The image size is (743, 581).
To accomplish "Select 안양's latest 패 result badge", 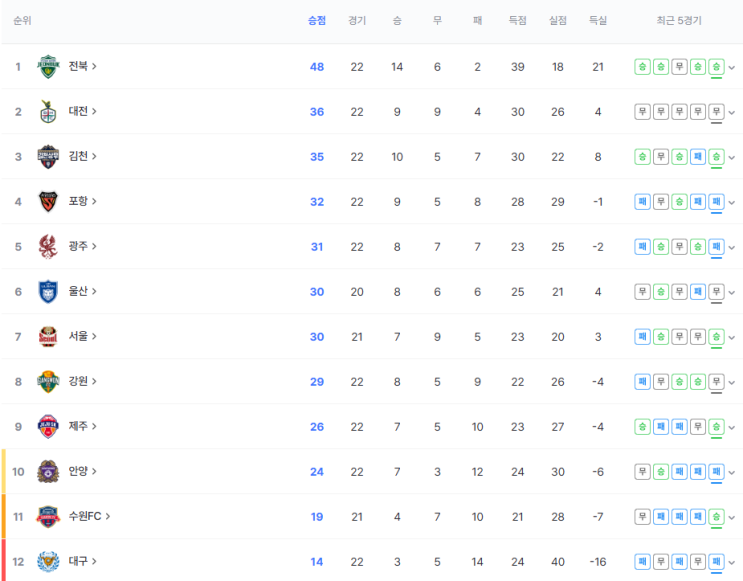I will [716, 472].
